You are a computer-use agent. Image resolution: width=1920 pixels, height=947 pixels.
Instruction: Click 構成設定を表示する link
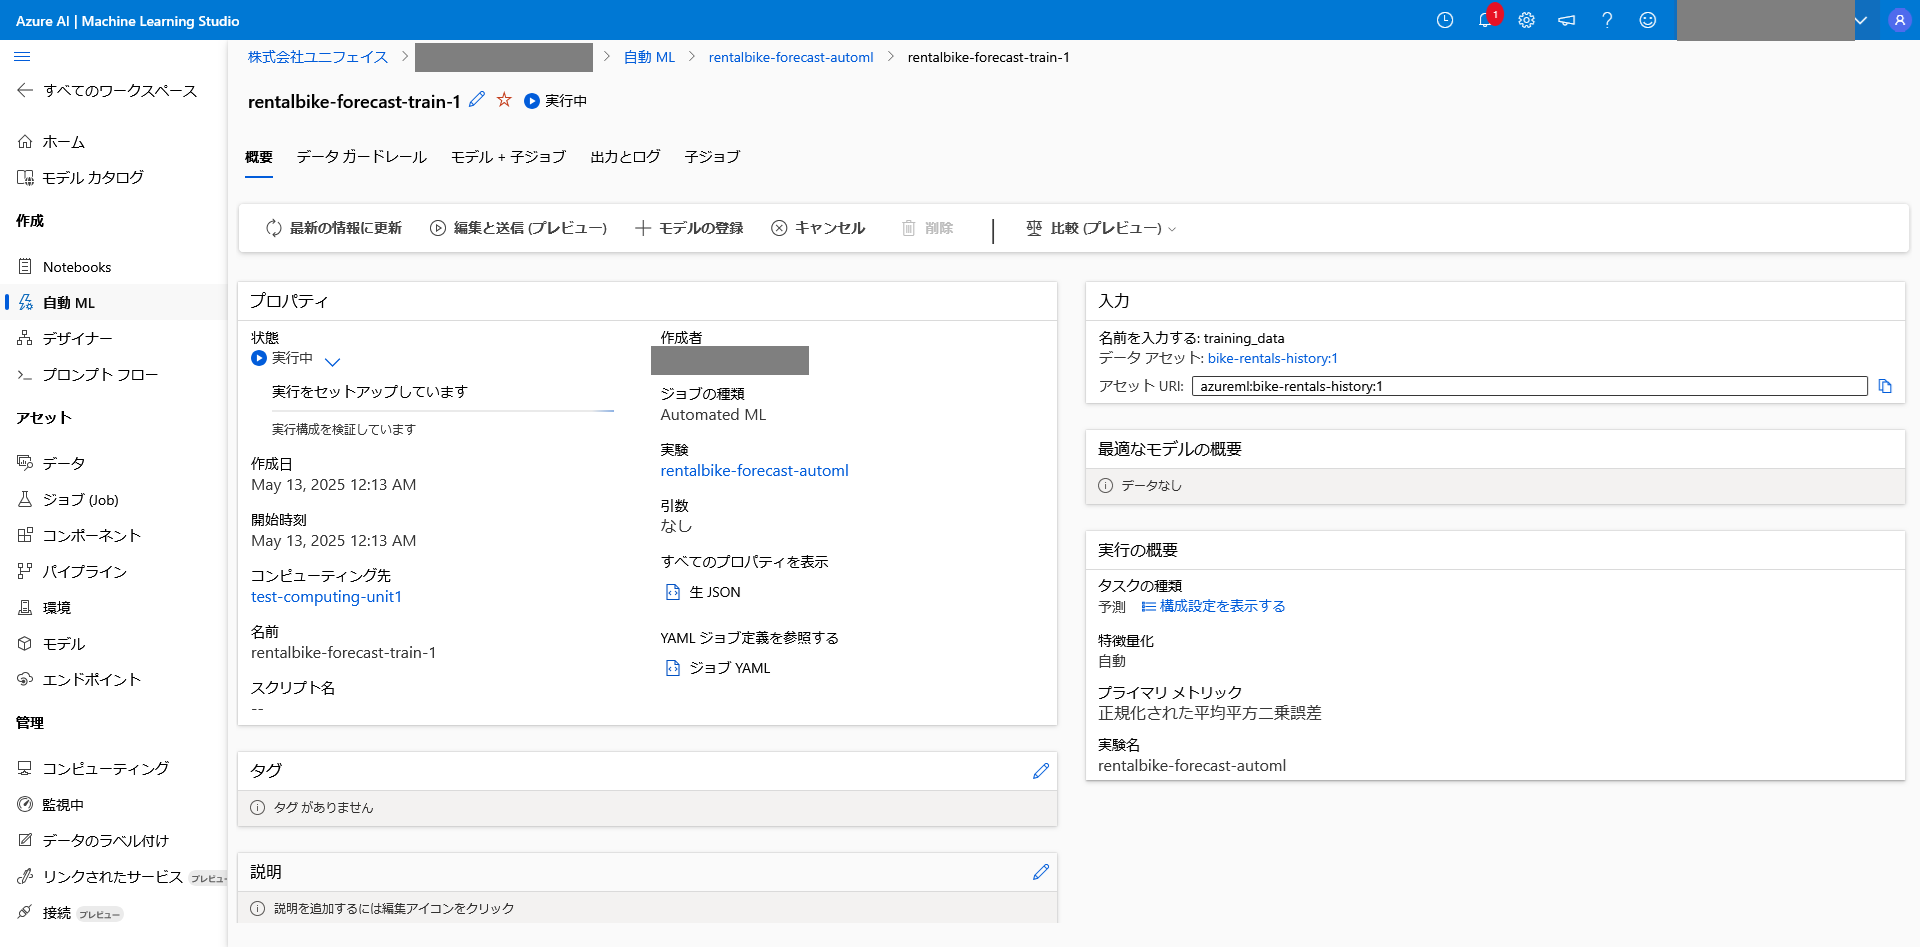click(1213, 606)
